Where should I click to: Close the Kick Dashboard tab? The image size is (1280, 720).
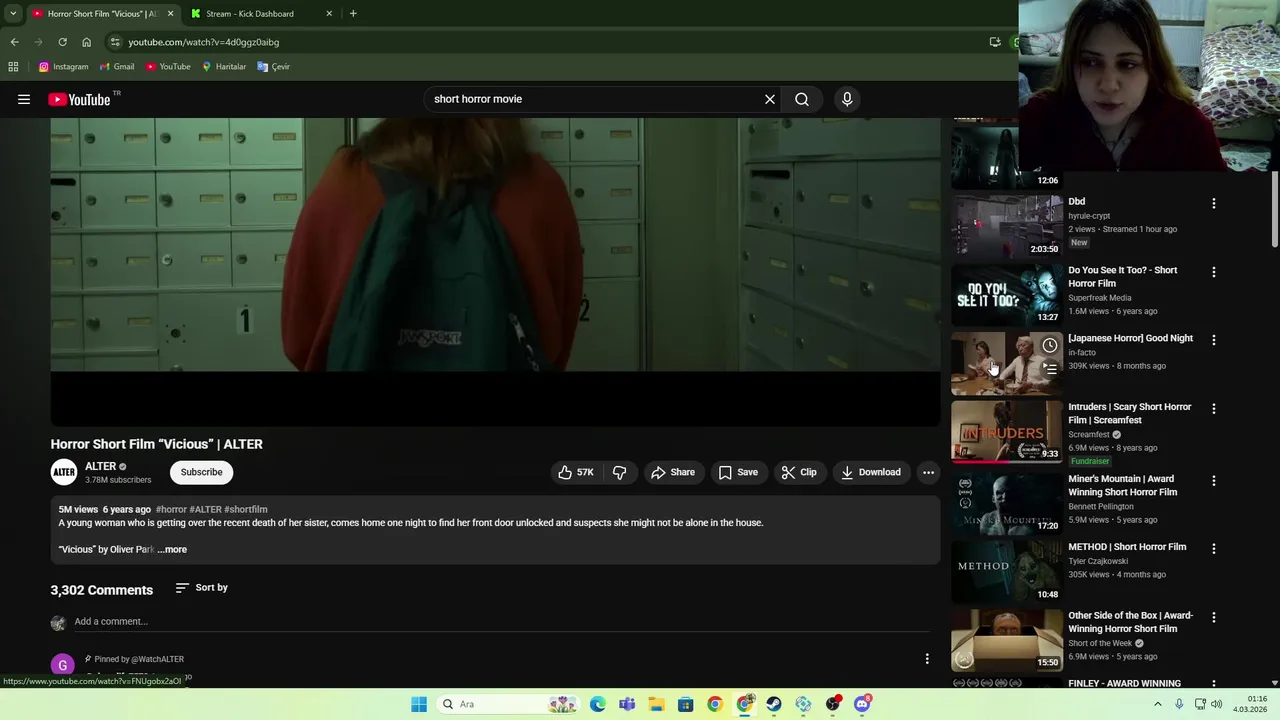point(329,14)
